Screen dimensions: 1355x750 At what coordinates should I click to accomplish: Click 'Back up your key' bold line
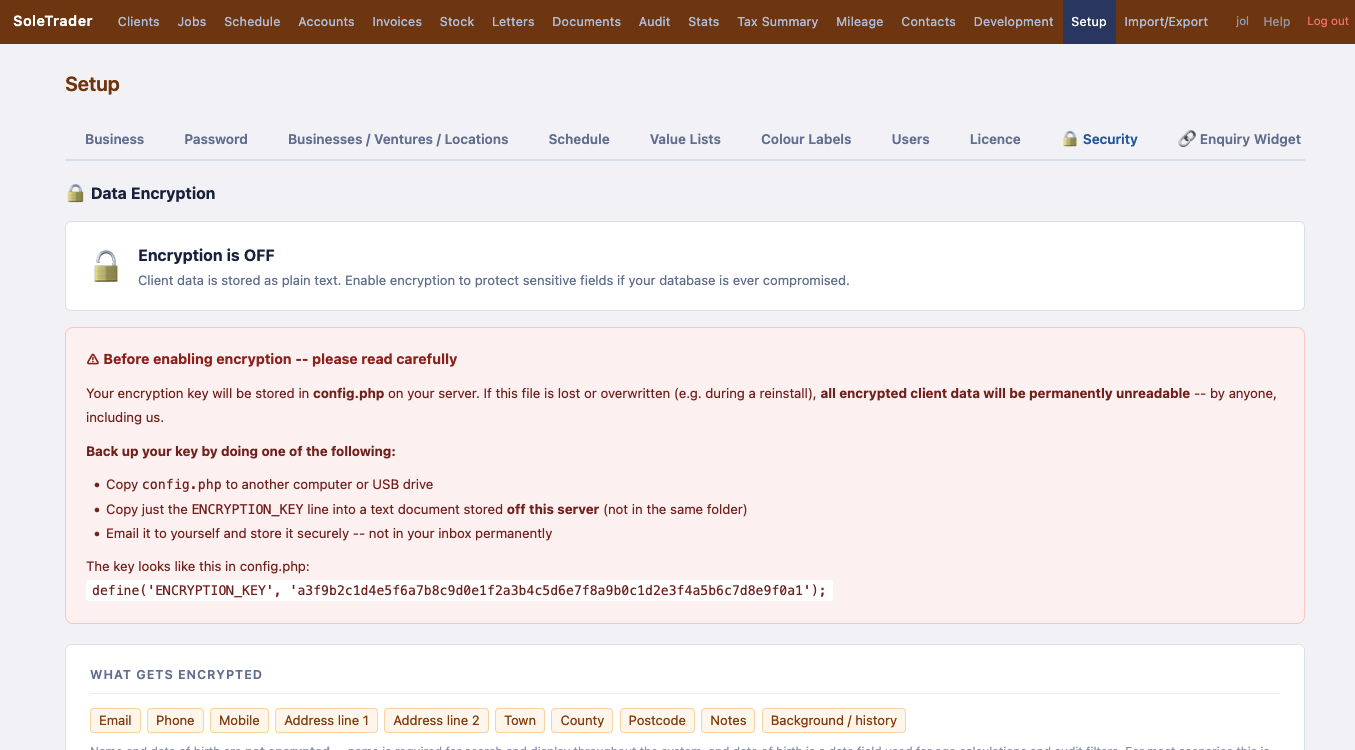point(240,451)
